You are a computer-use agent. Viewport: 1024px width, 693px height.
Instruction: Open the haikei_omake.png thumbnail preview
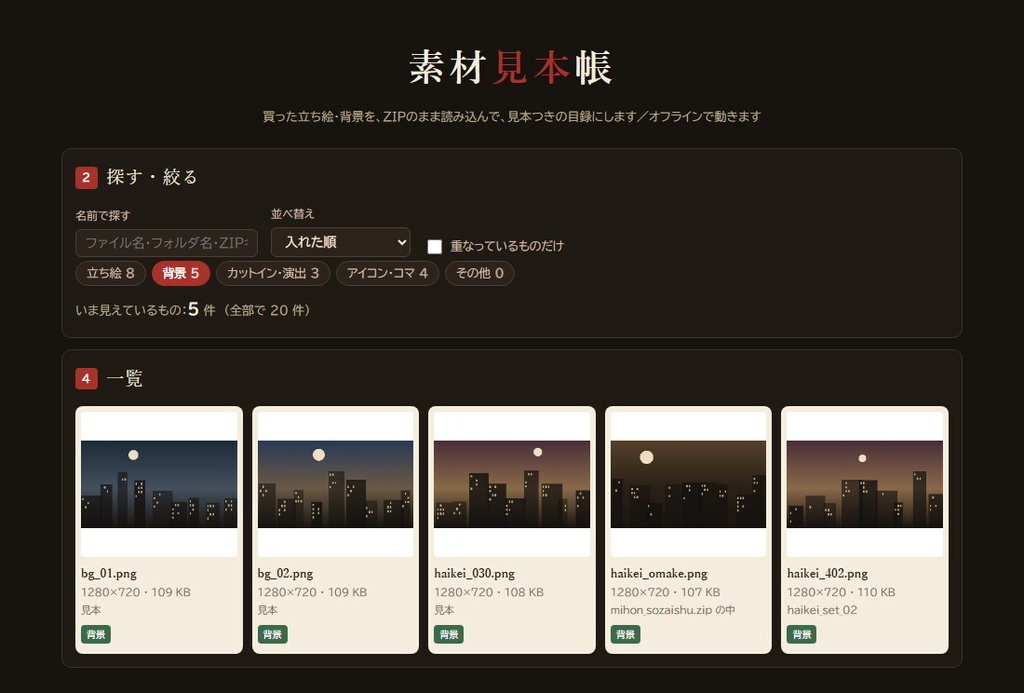click(x=688, y=484)
